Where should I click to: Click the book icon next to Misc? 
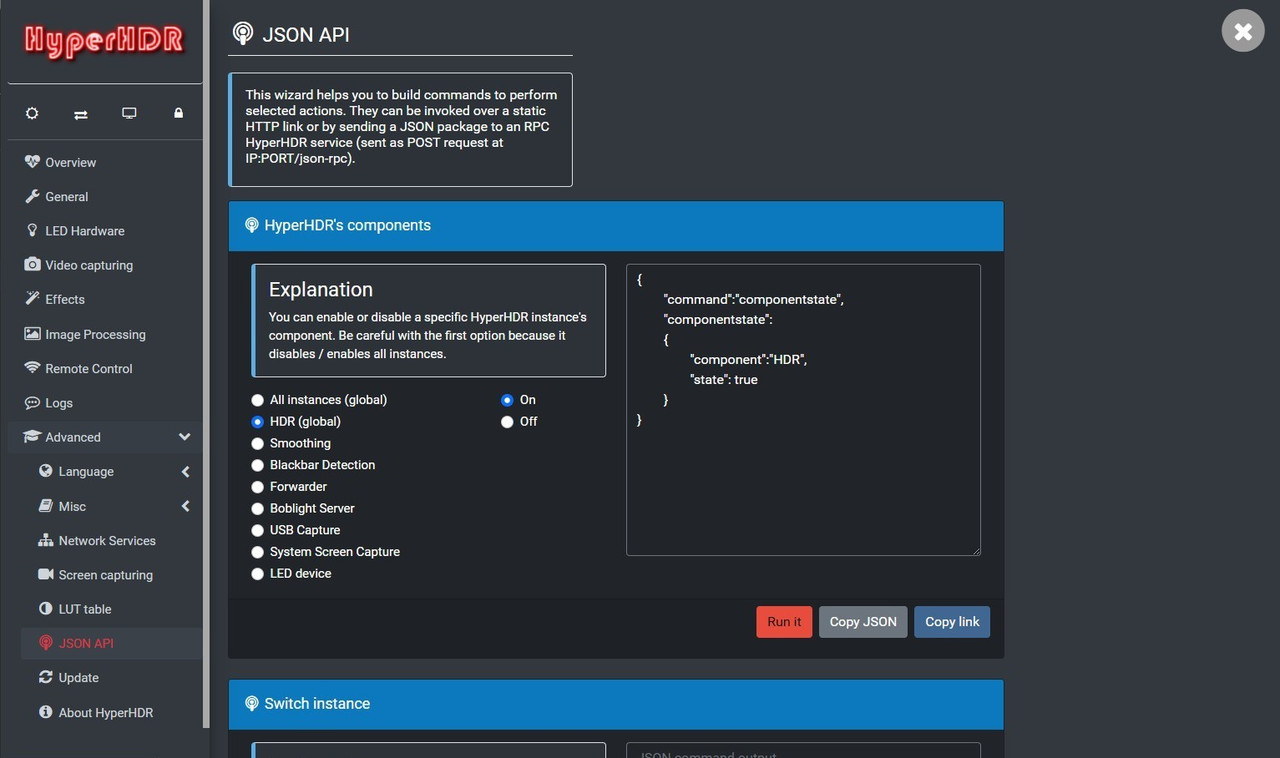coord(45,506)
